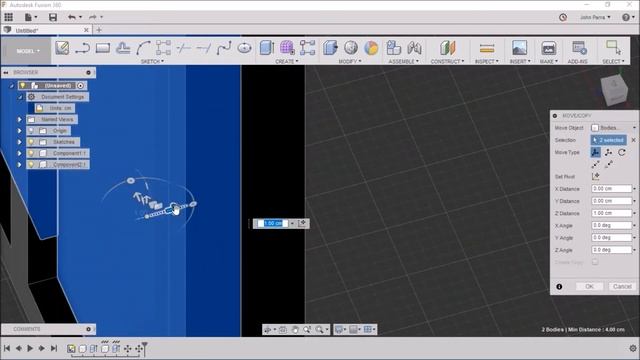Expand the Origin folder

click(x=19, y=131)
